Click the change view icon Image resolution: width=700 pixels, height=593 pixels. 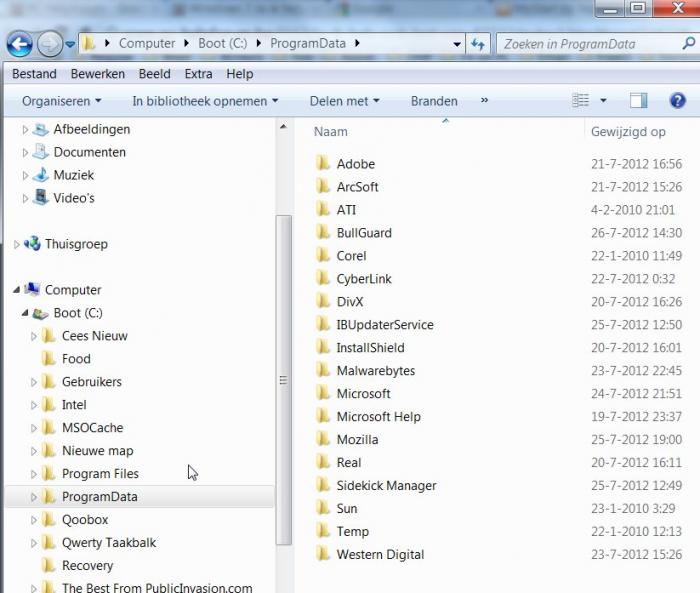pos(581,100)
